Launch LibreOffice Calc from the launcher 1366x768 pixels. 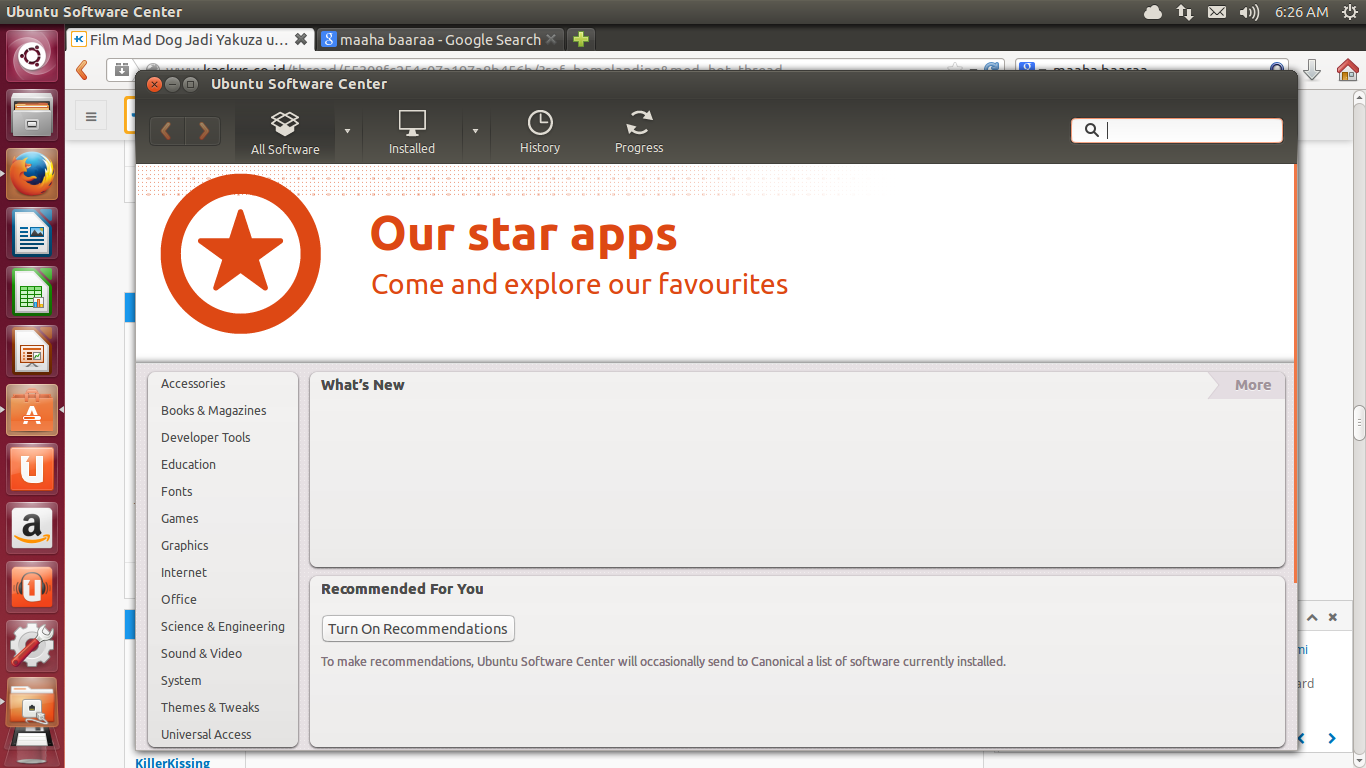[33, 292]
